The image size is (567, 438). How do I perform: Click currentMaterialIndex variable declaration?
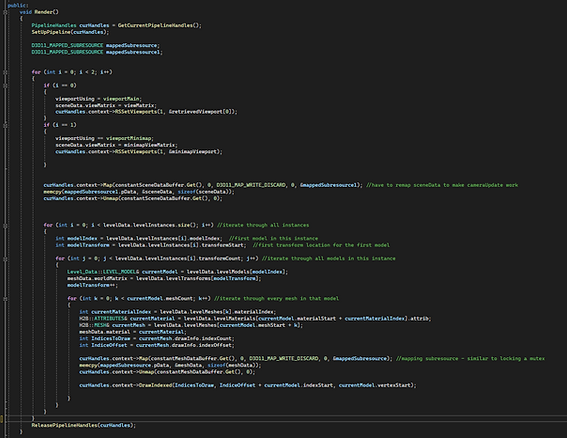pyautogui.click(x=121, y=312)
